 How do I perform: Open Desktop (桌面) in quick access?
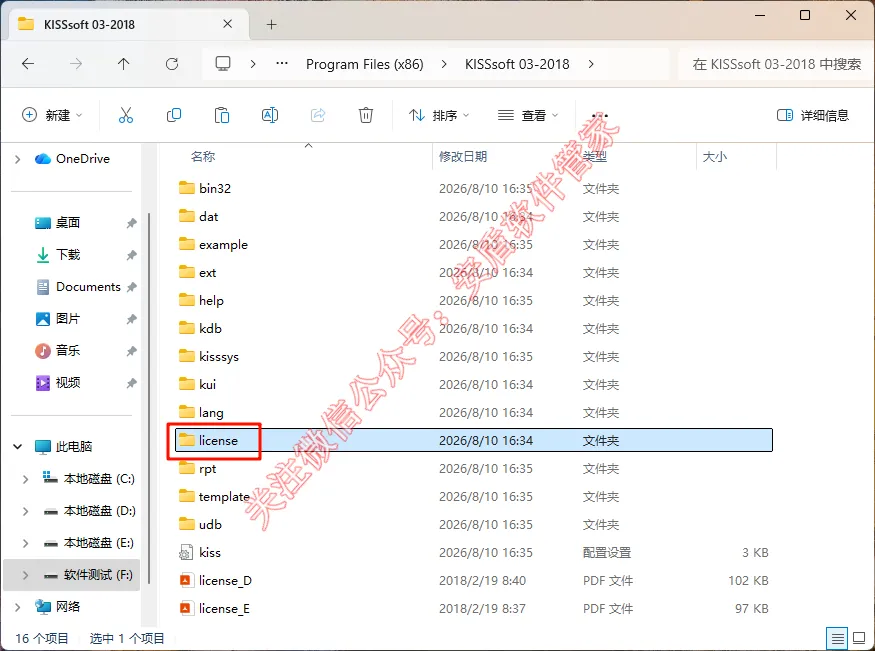57,223
